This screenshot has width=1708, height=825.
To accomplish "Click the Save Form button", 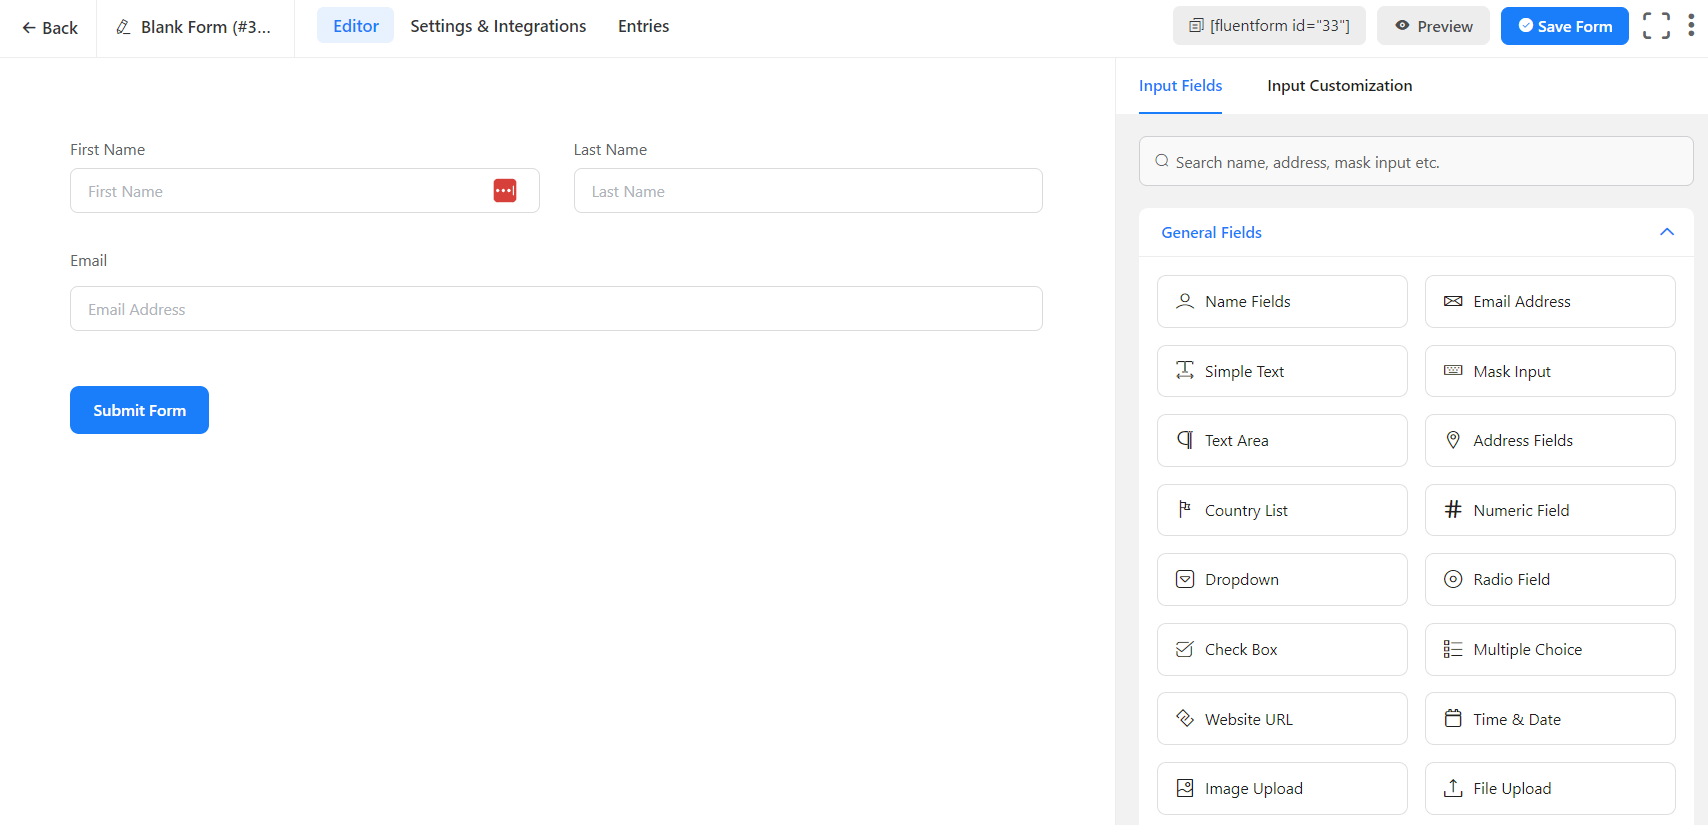I will pyautogui.click(x=1564, y=26).
